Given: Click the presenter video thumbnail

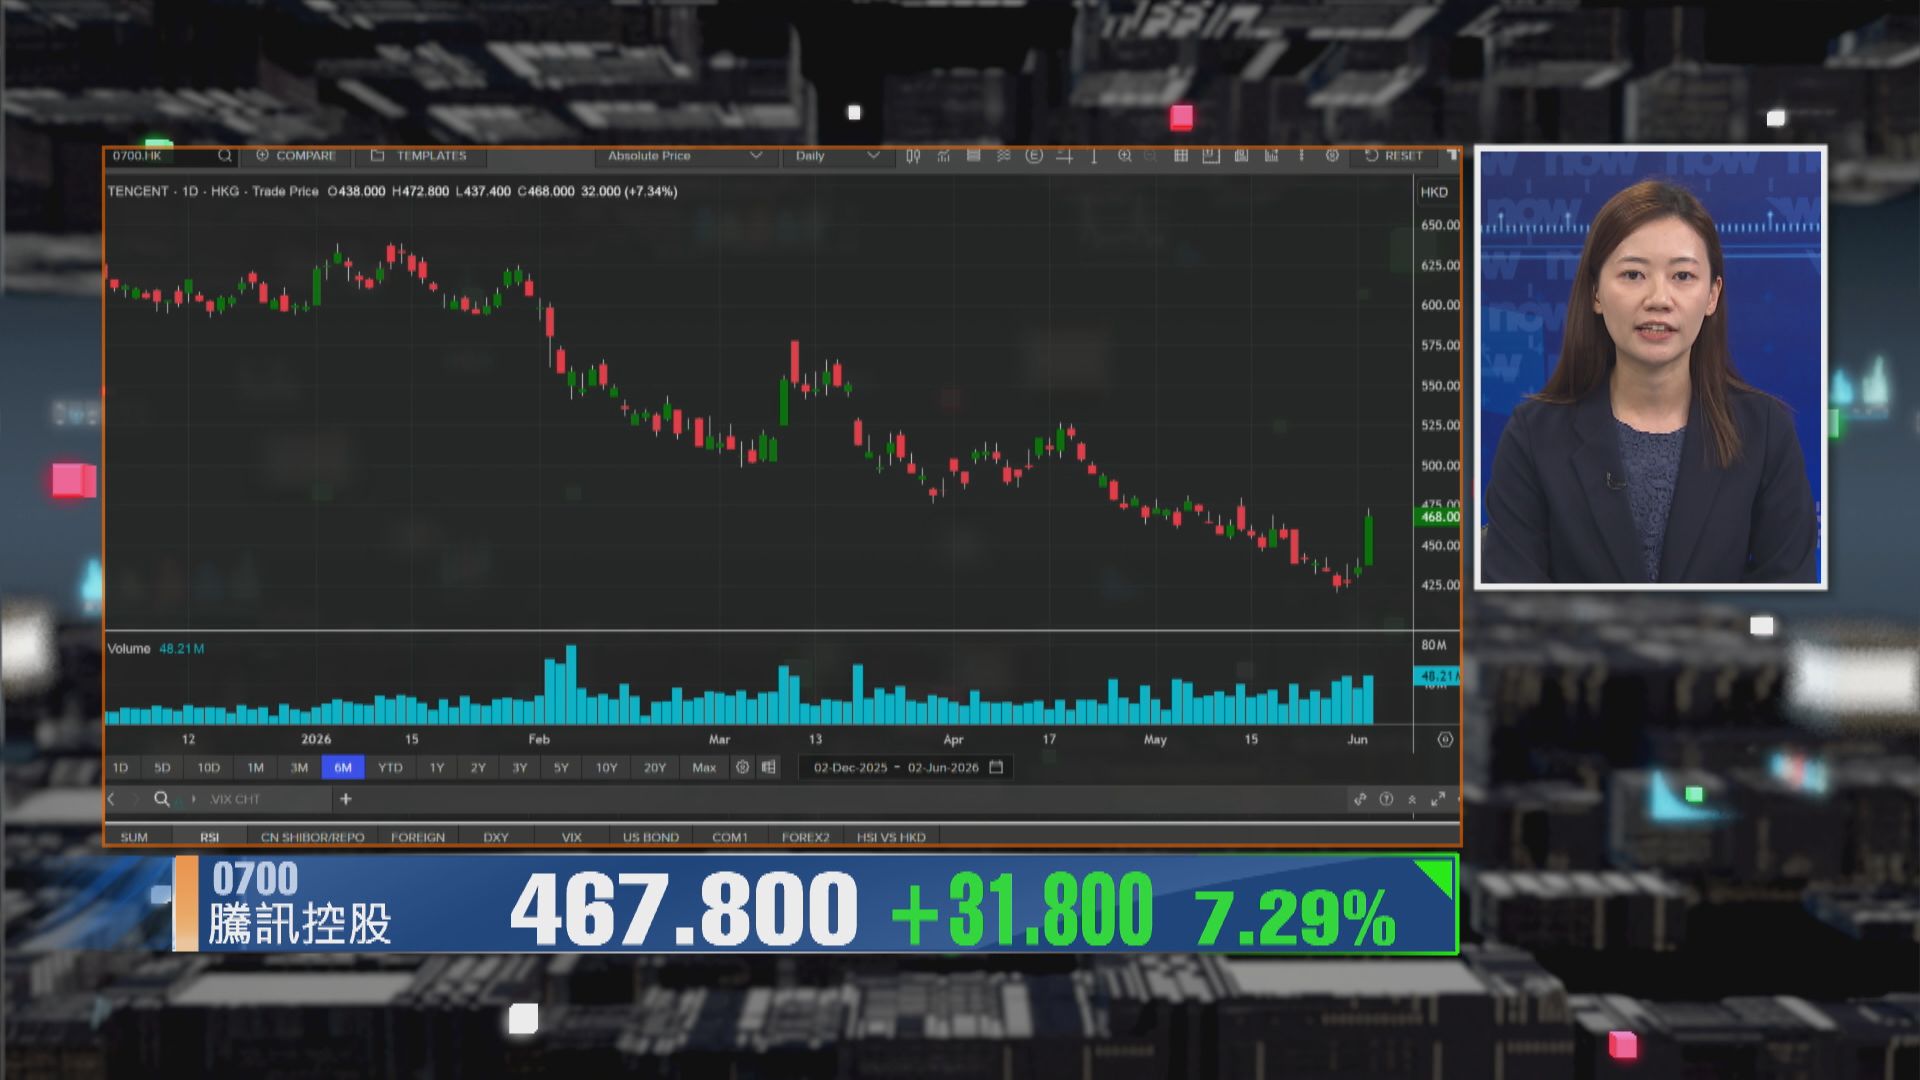Looking at the screenshot, I should click(1650, 367).
